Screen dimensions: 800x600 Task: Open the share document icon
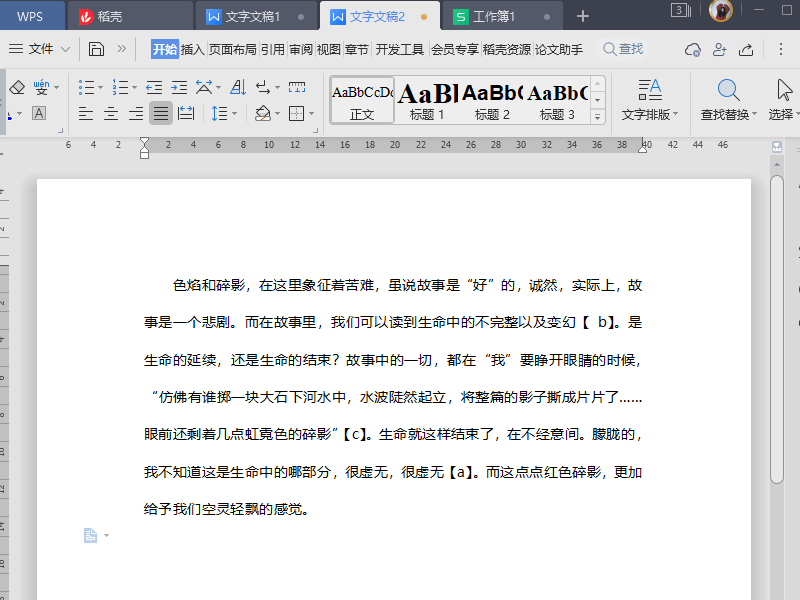746,49
